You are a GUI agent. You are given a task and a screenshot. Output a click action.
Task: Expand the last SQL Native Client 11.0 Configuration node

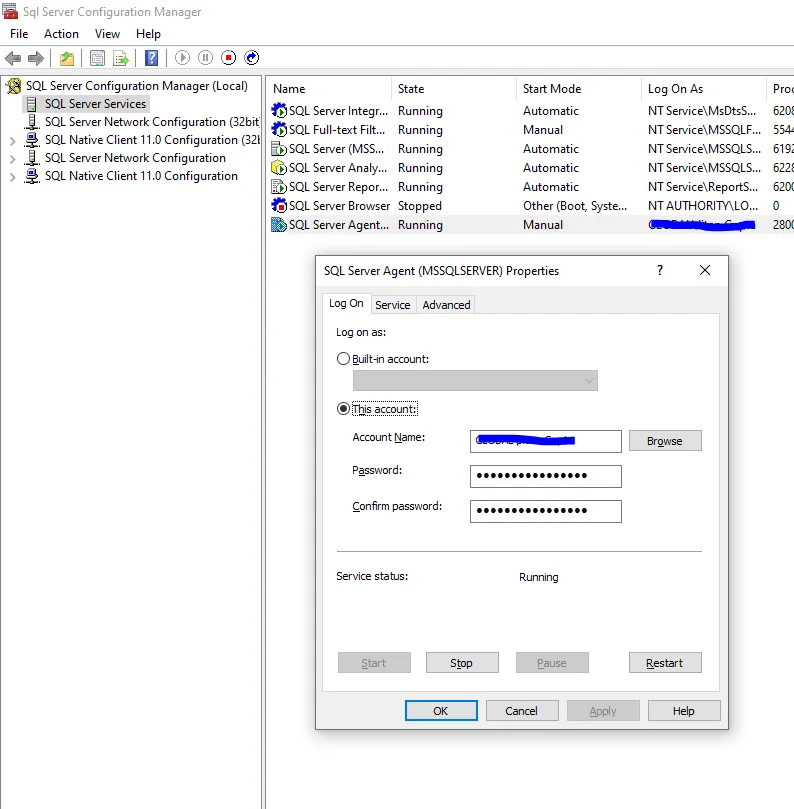(12, 176)
